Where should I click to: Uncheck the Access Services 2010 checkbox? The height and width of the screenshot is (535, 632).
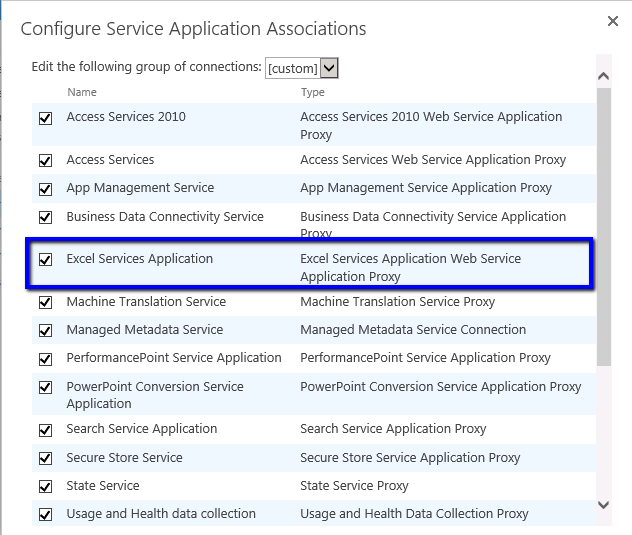tap(46, 119)
